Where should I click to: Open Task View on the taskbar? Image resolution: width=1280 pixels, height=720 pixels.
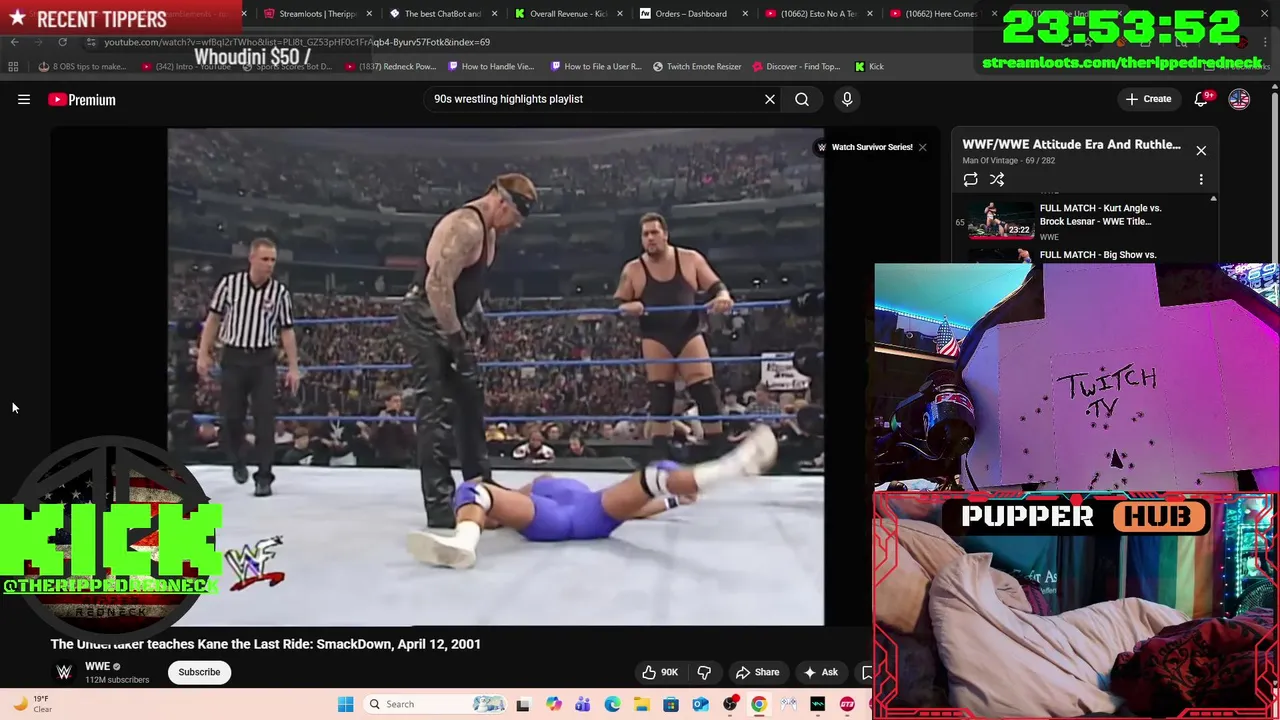tap(523, 704)
